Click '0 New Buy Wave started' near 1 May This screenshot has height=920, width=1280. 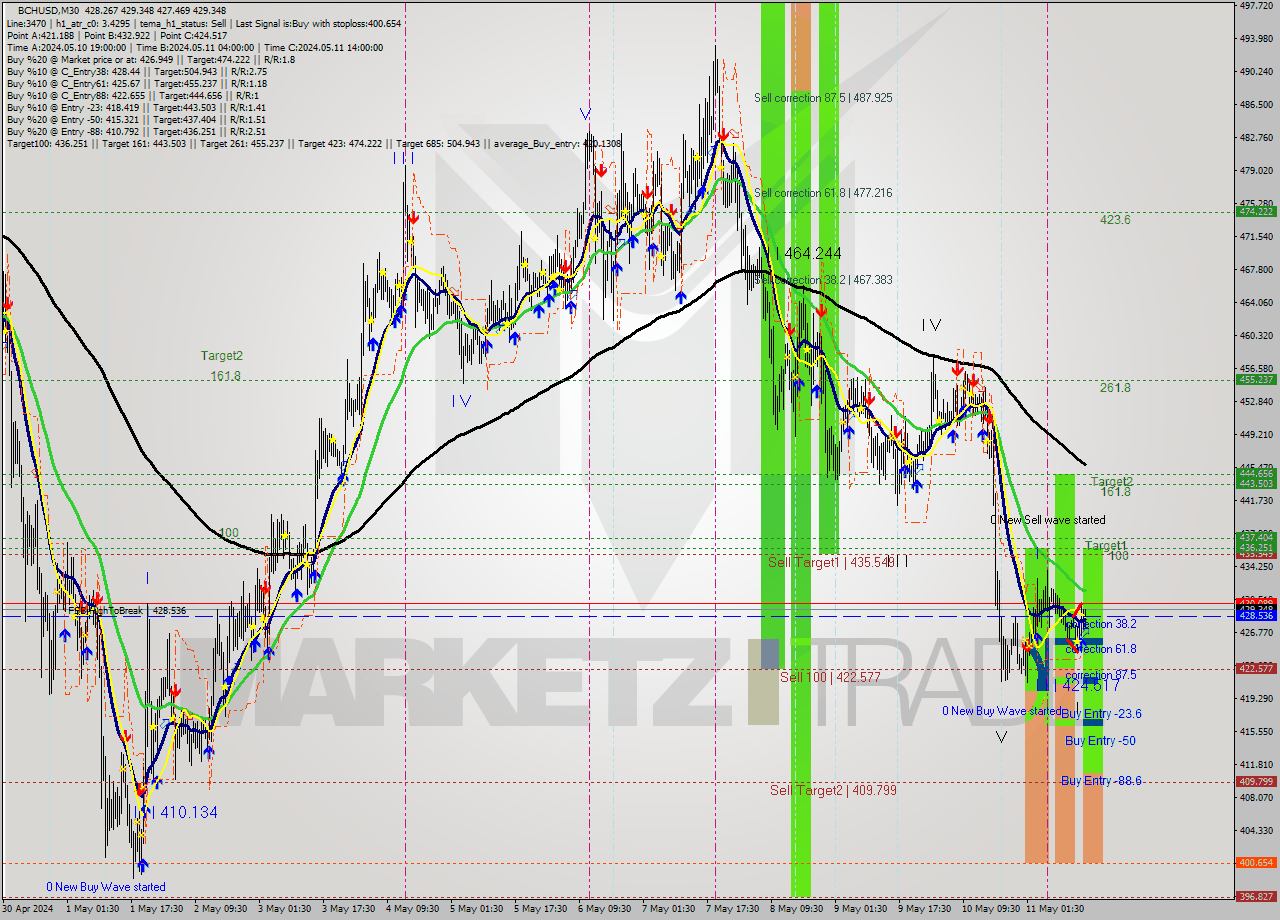pos(106,887)
